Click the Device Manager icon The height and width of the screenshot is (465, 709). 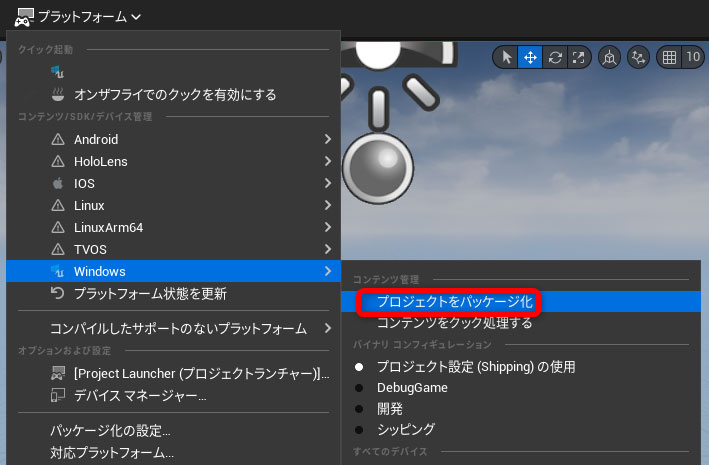coord(58,395)
